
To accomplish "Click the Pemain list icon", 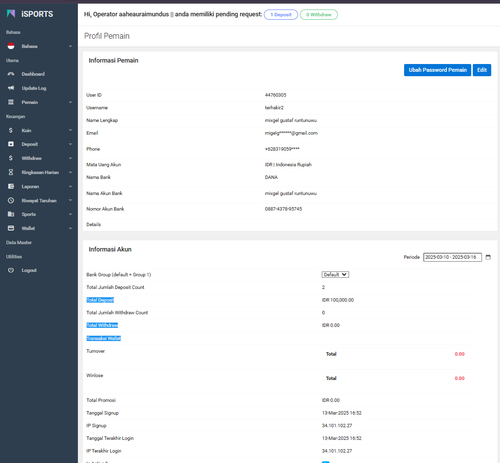I will coord(11,102).
